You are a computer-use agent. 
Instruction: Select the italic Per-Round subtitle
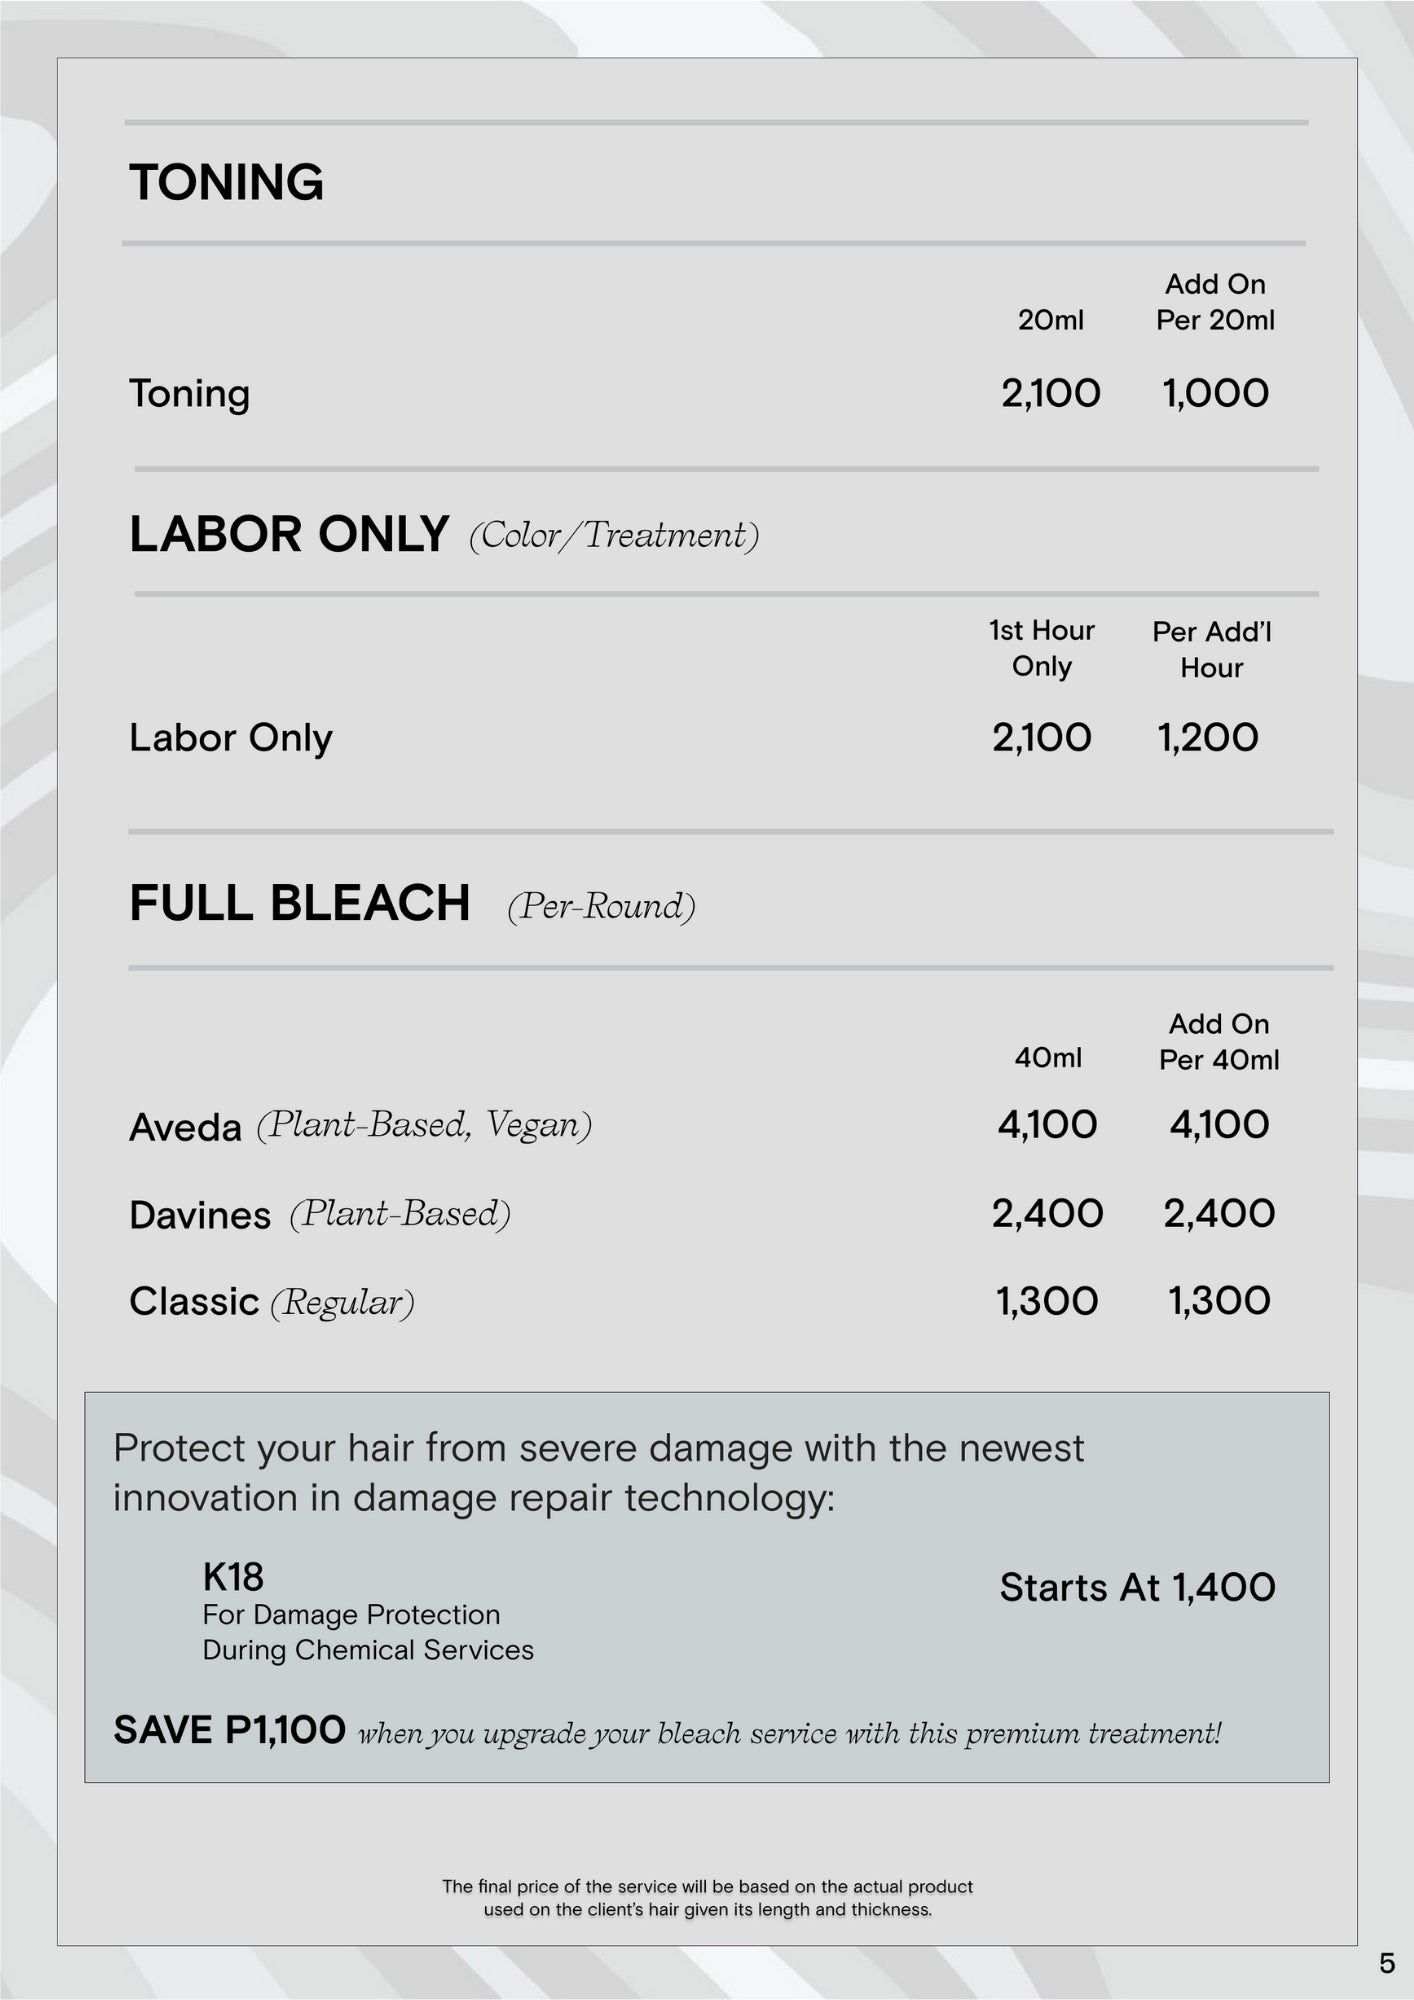click(x=601, y=906)
